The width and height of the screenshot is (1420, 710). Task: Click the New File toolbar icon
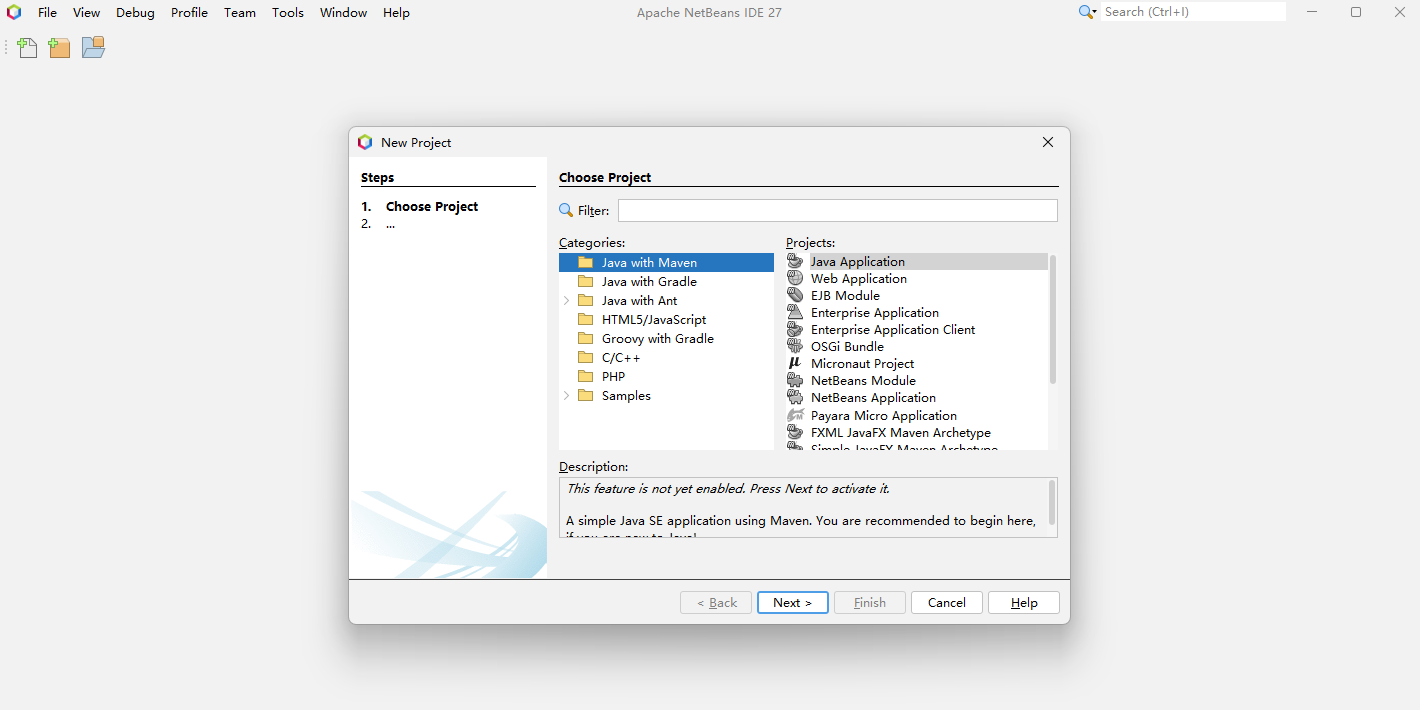coord(27,47)
